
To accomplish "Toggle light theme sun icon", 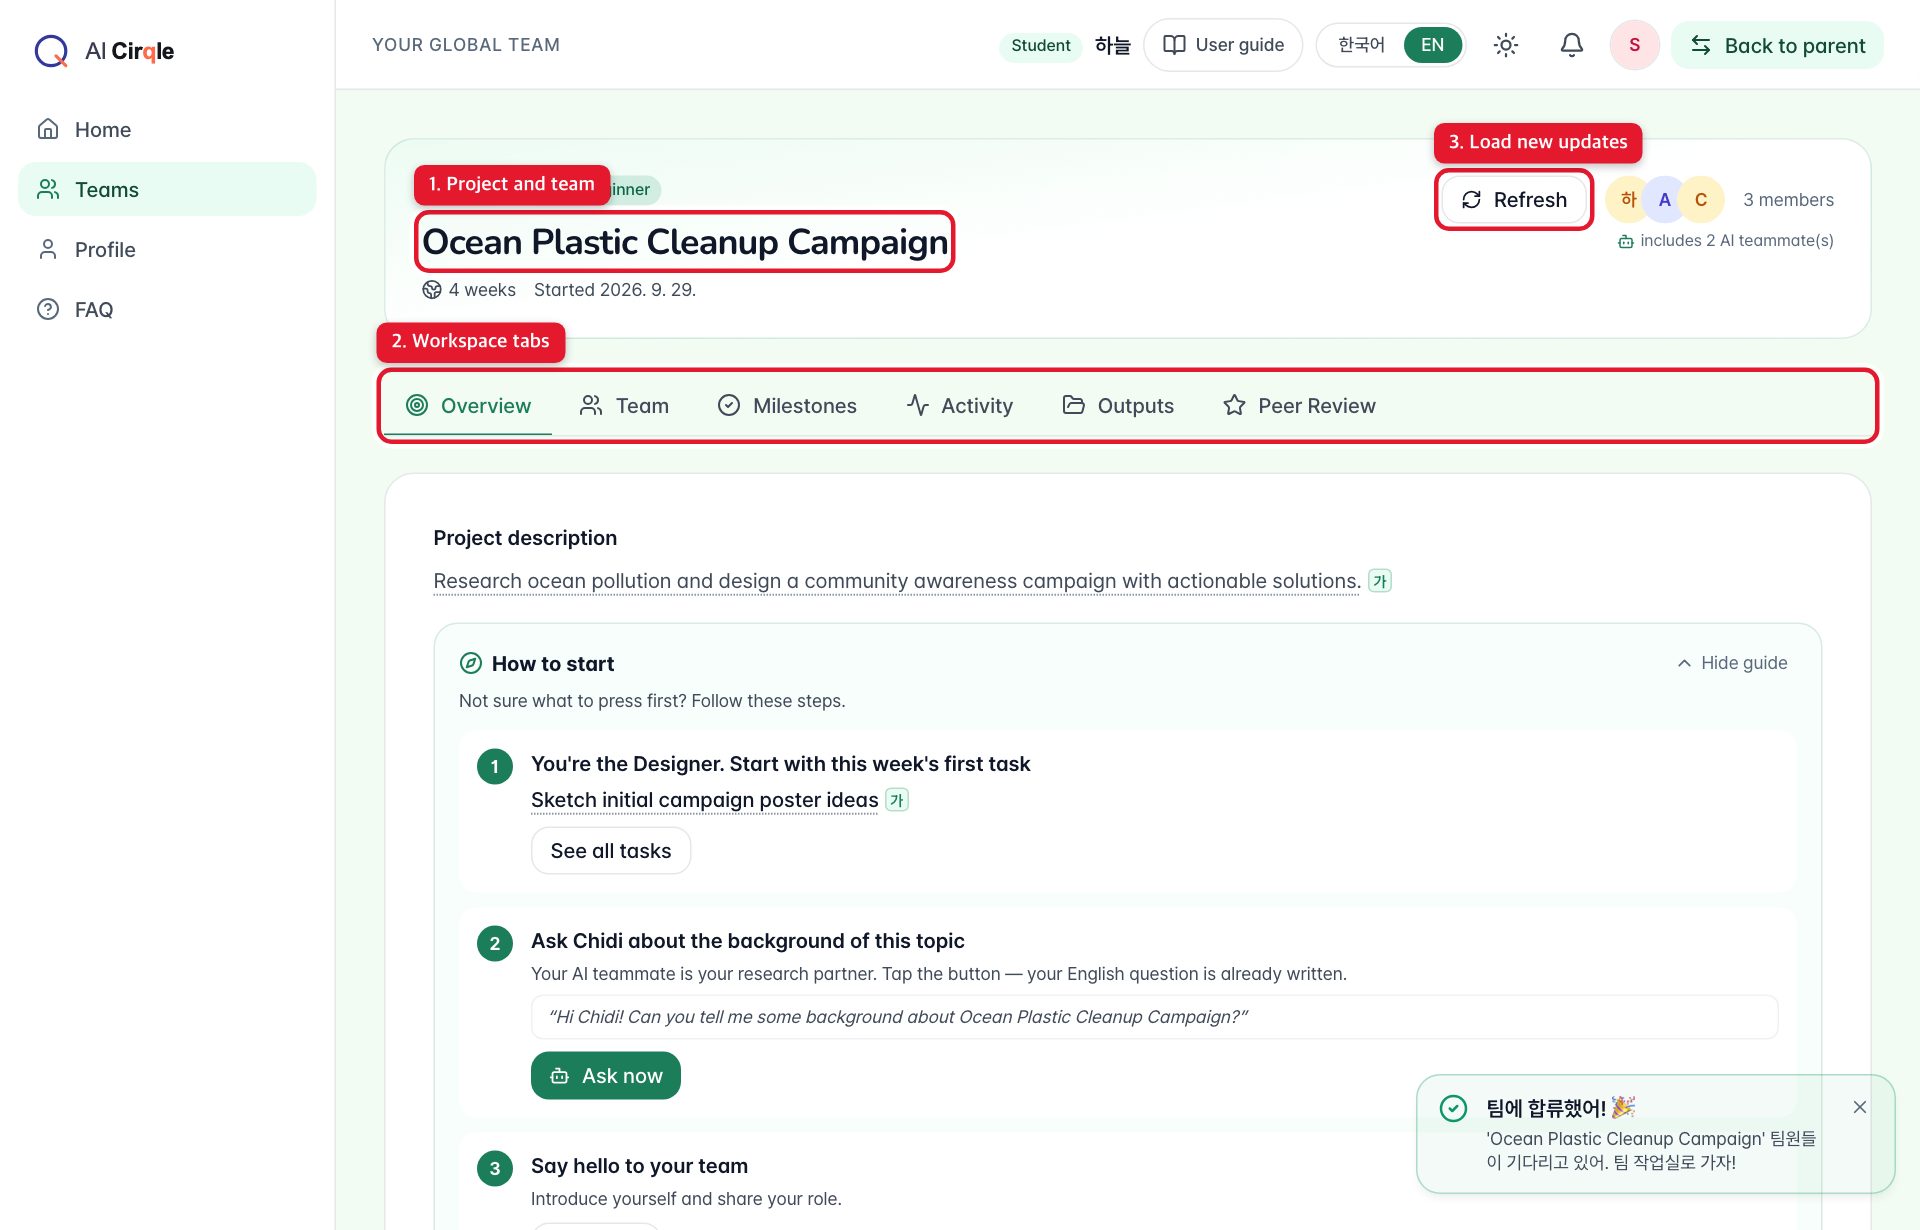I will pos(1505,45).
